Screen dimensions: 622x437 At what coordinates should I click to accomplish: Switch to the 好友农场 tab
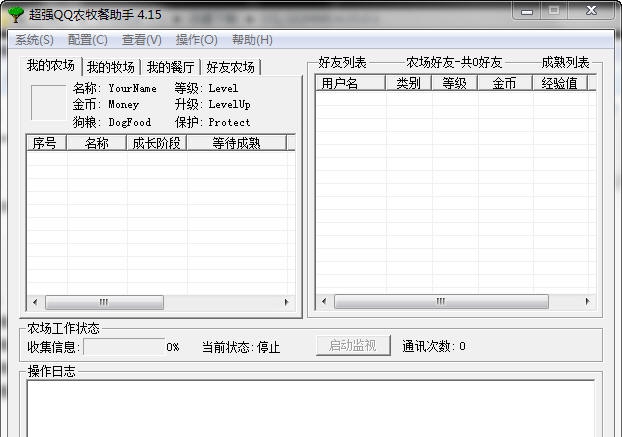tap(230, 67)
